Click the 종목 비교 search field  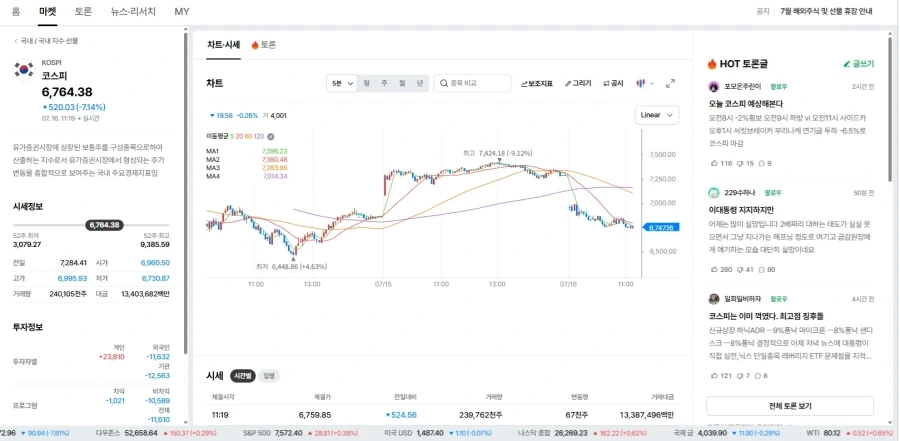(472, 83)
